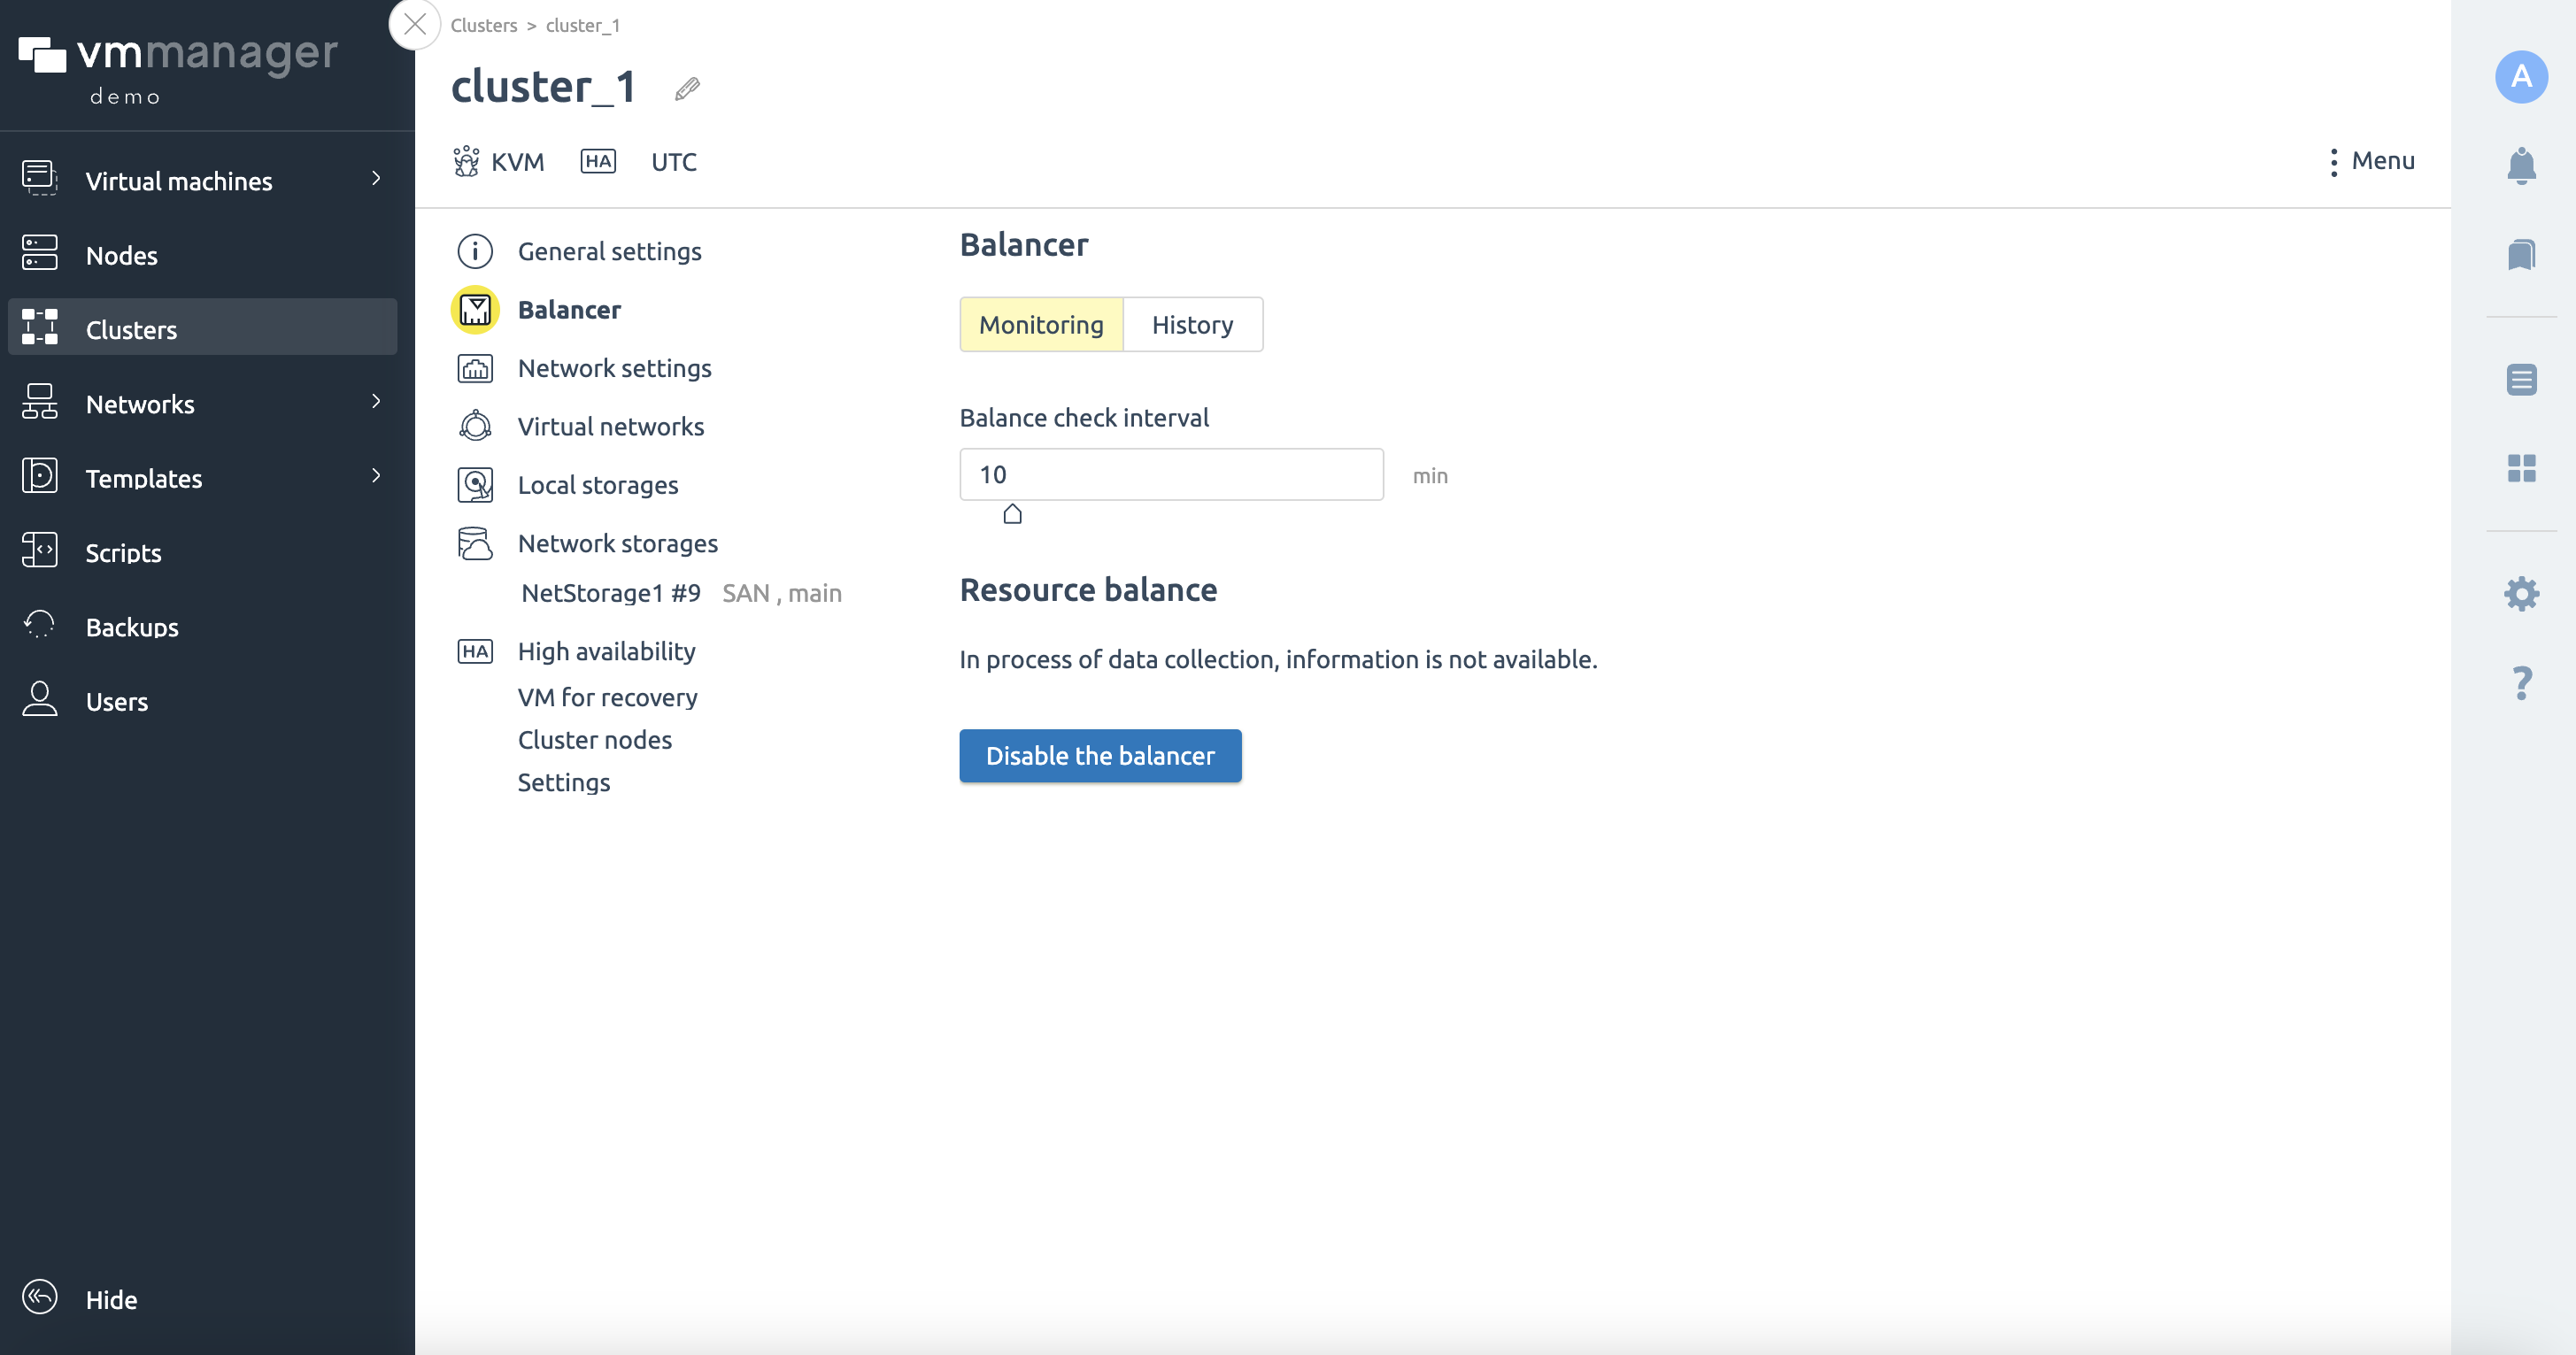This screenshot has width=2576, height=1355.
Task: Open General settings section
Action: pos(609,251)
